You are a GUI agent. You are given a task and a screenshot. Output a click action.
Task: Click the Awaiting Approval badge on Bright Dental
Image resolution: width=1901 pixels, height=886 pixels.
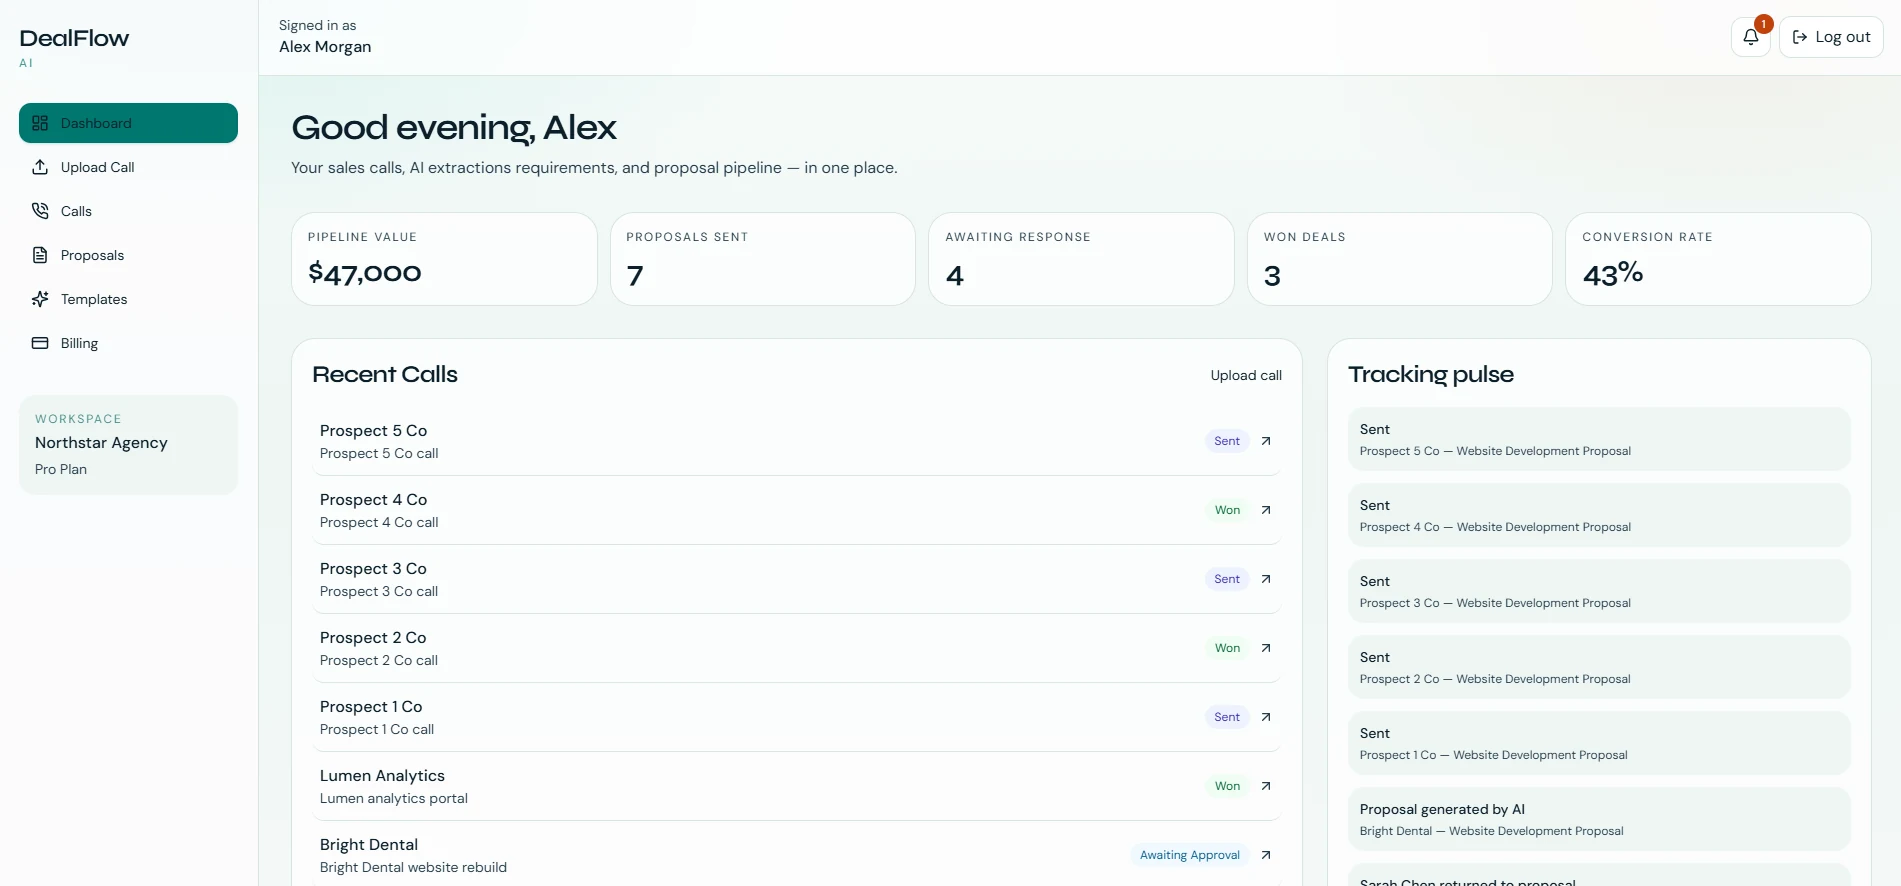(1190, 855)
